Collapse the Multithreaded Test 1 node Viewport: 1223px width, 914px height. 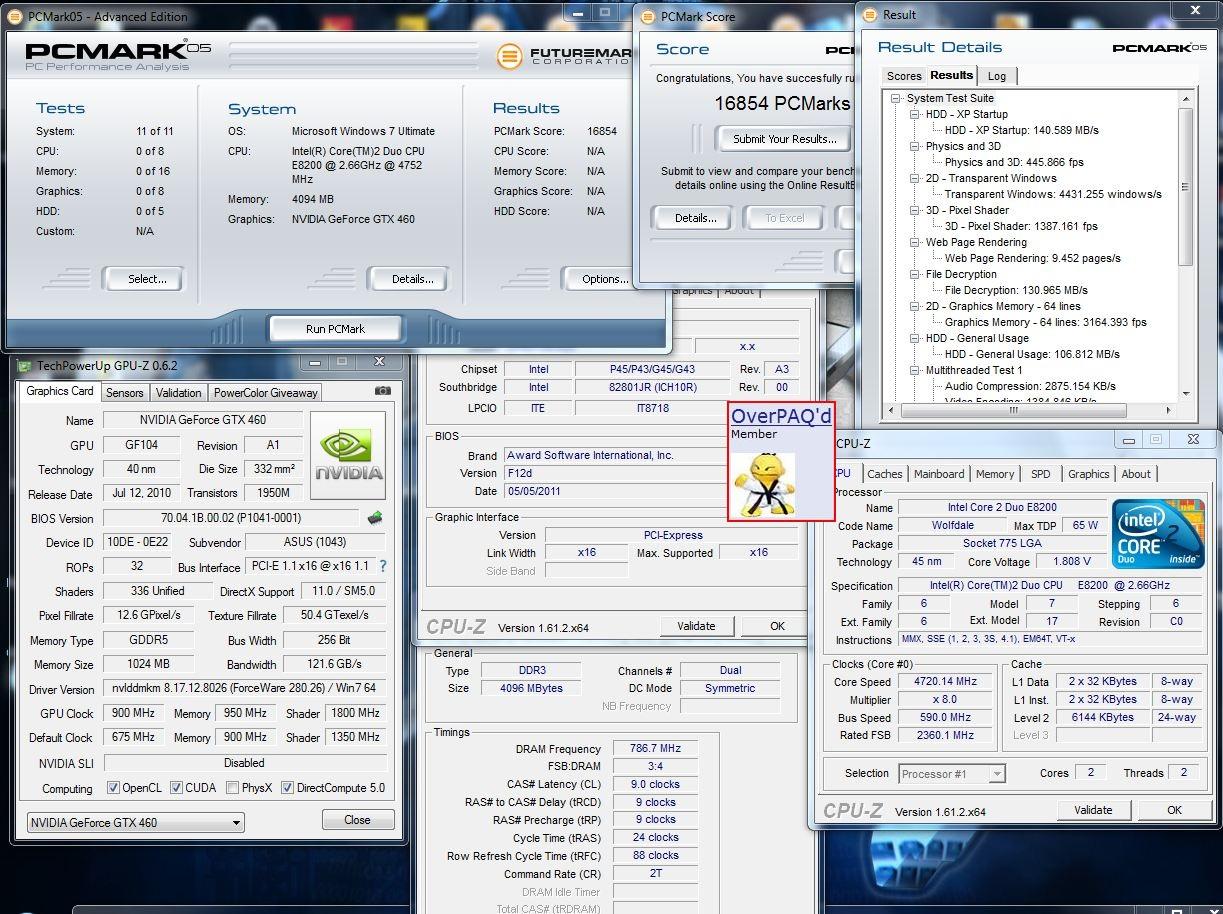[x=914, y=370]
